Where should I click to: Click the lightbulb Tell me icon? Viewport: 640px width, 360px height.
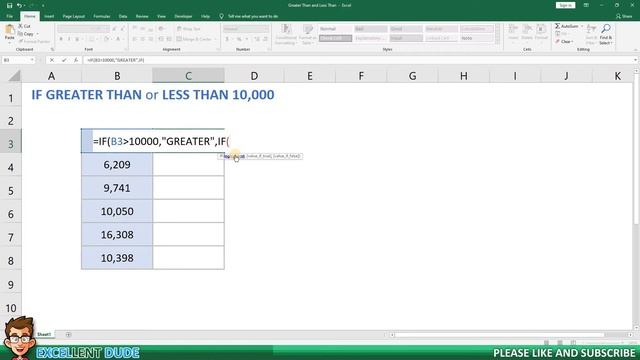click(221, 16)
